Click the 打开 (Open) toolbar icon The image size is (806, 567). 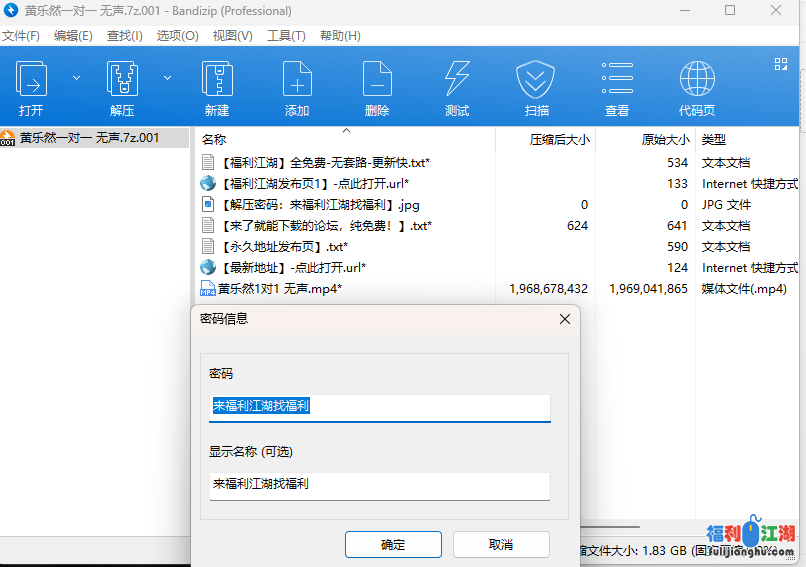click(31, 79)
